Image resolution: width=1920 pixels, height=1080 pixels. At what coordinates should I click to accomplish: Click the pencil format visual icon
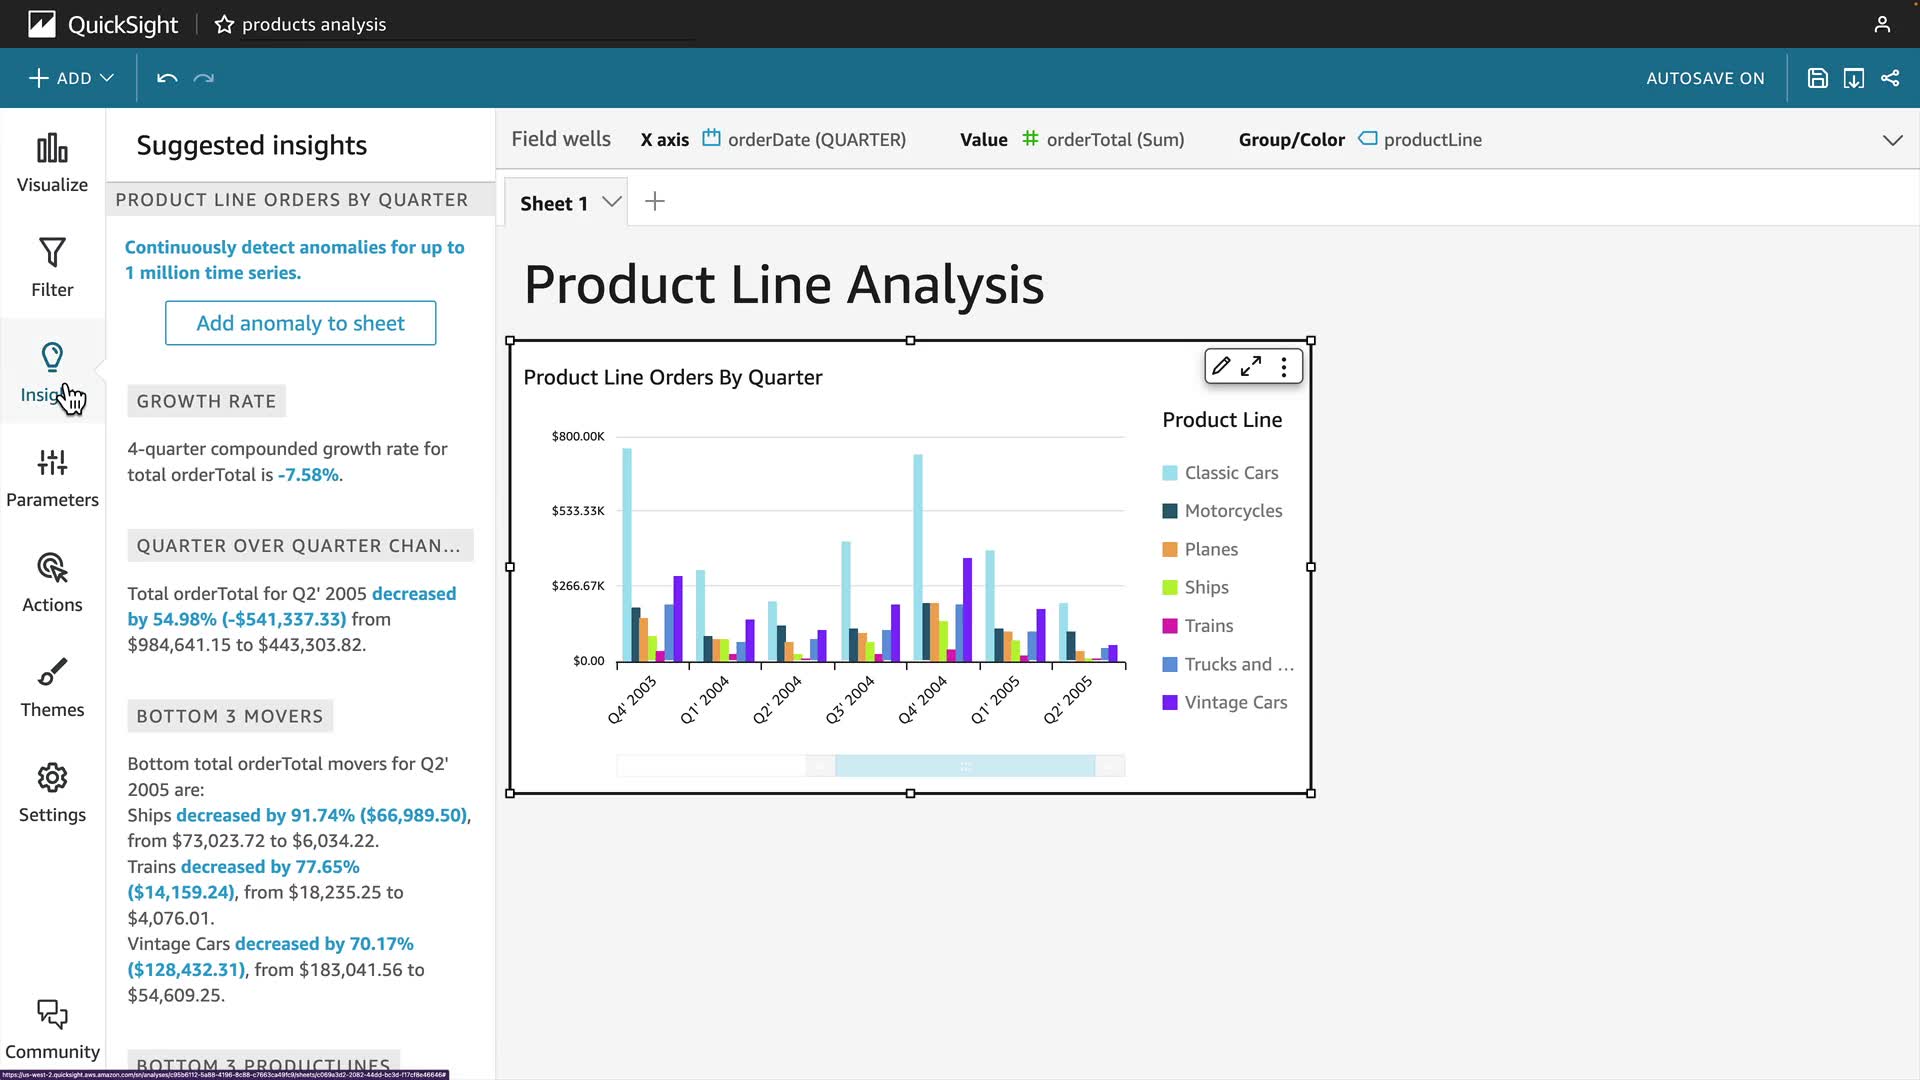point(1221,366)
